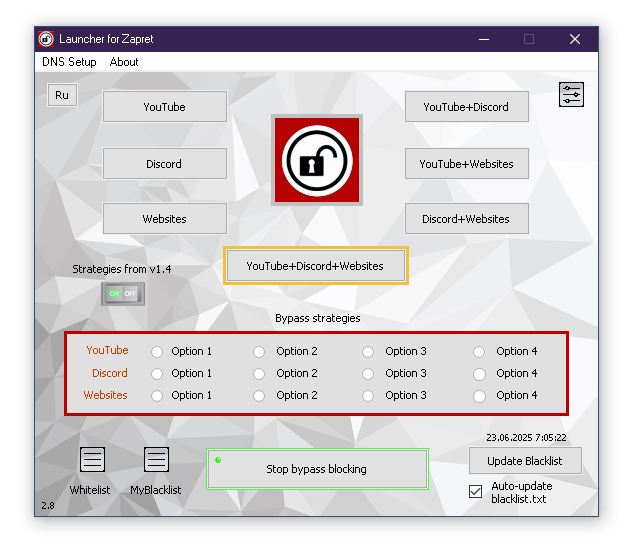Click the red Websites row label
This screenshot has width=633, height=546.
105,395
